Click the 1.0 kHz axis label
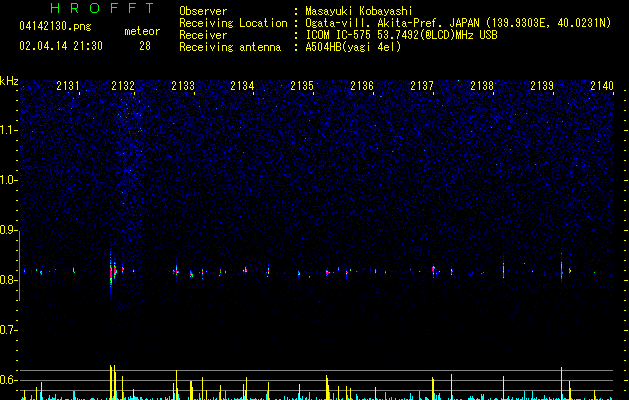This screenshot has height=400, width=629. (x=9, y=180)
